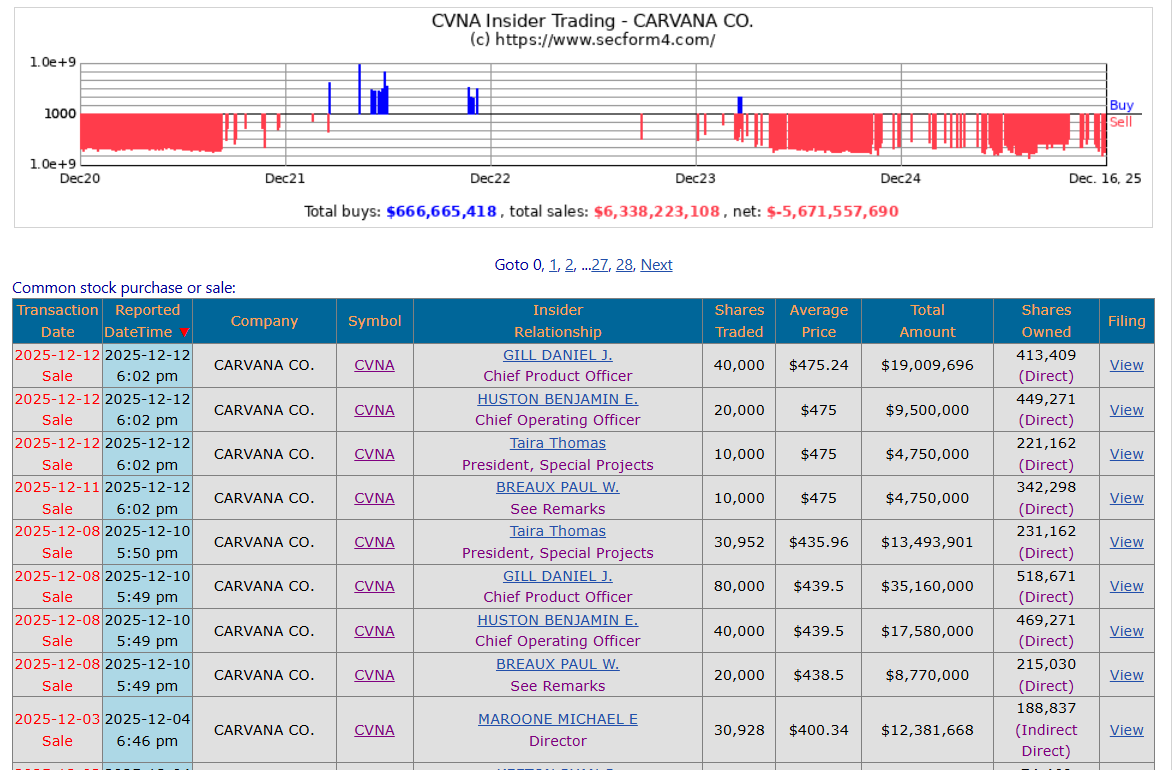Click the Dec22 axis label on chart
Image resolution: width=1176 pixels, height=770 pixels.
pyautogui.click(x=490, y=178)
